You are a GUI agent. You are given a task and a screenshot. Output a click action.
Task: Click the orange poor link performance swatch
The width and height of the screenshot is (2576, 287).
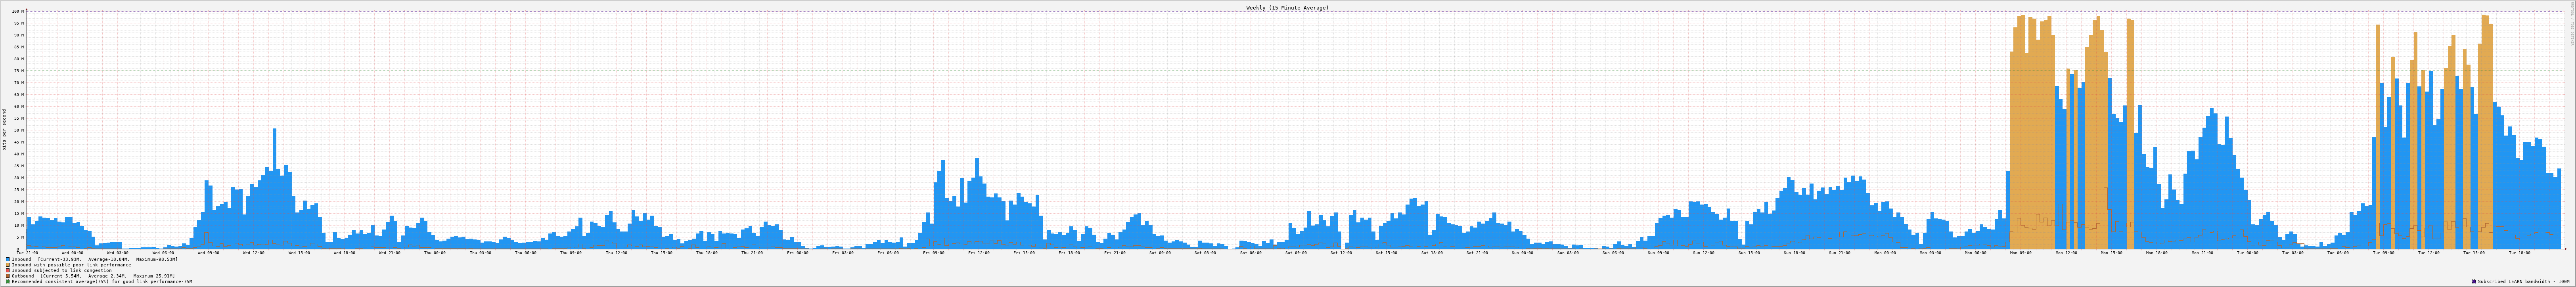click(x=8, y=265)
